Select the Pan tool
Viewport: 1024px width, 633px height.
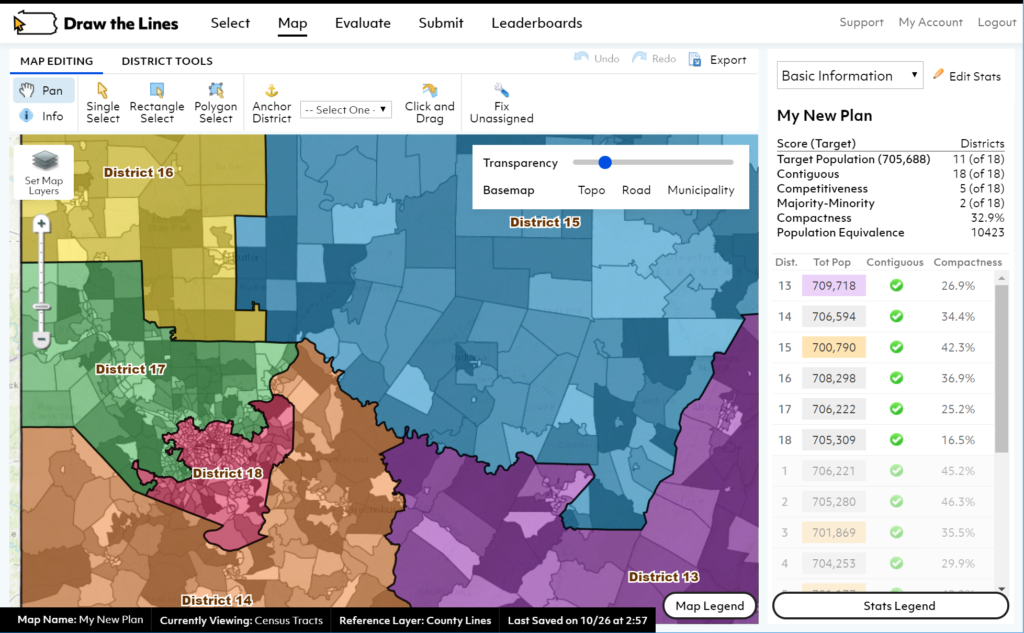click(x=43, y=90)
